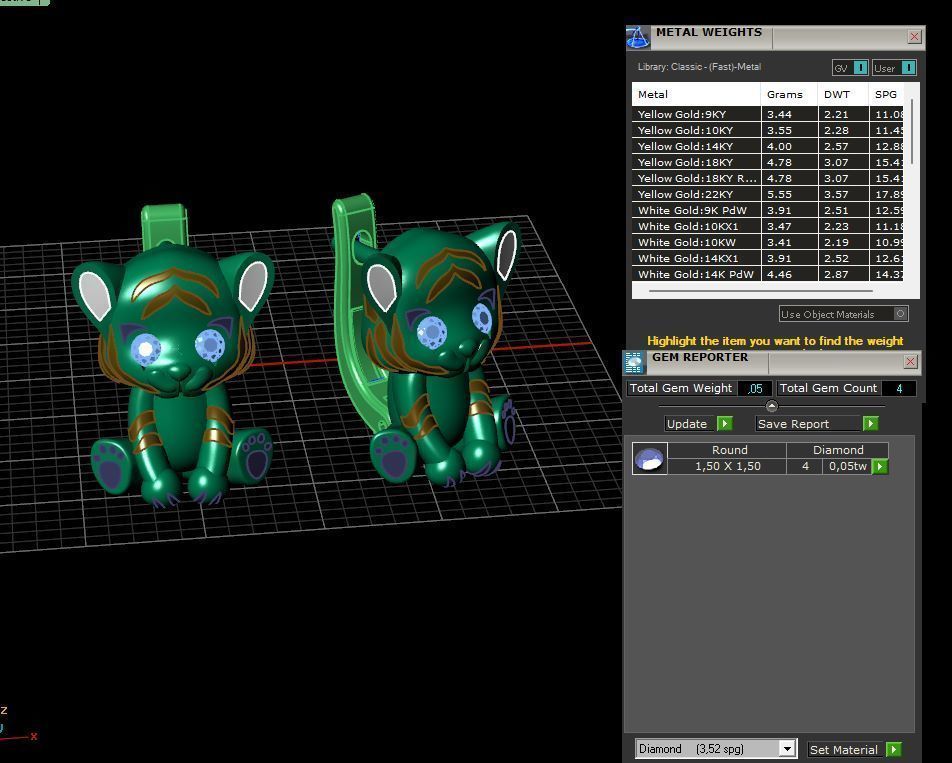Click the Total Gem Count value field

899,388
